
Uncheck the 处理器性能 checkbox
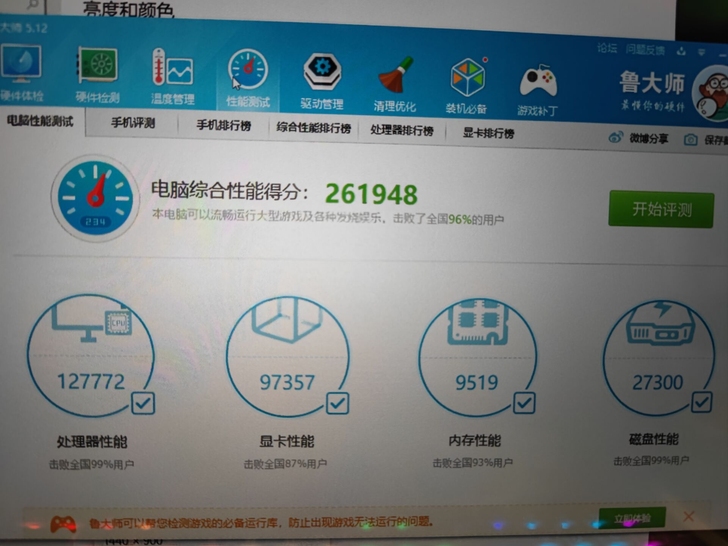(x=143, y=403)
